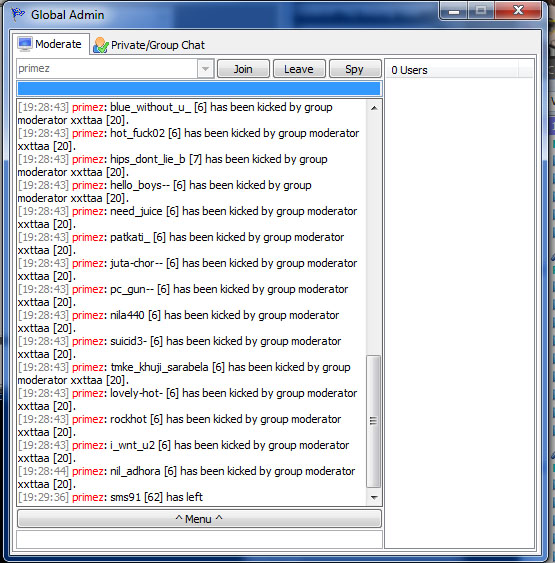Switch to the Moderate tab
Viewport: 555px width, 563px height.
50,44
